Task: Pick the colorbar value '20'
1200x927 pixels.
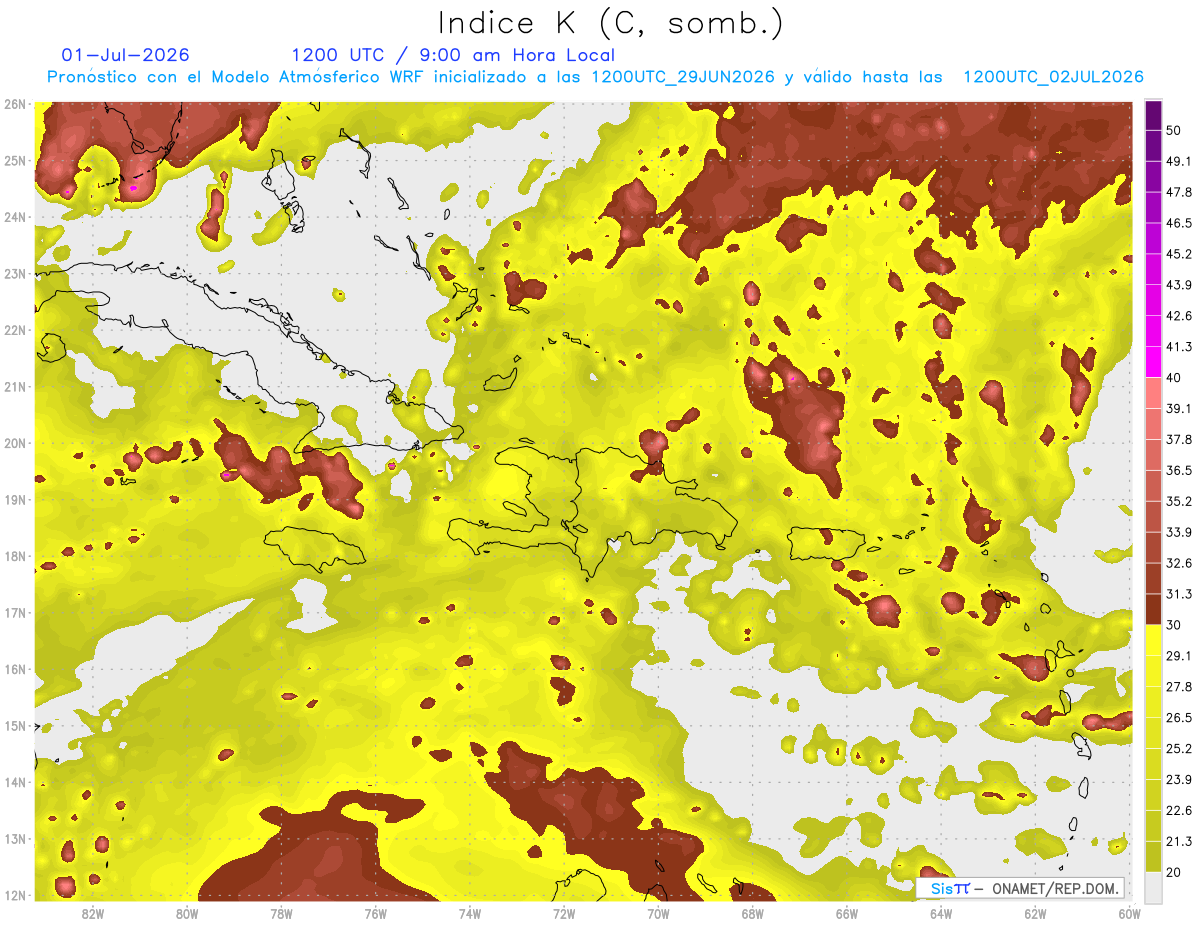Action: 1174,872
